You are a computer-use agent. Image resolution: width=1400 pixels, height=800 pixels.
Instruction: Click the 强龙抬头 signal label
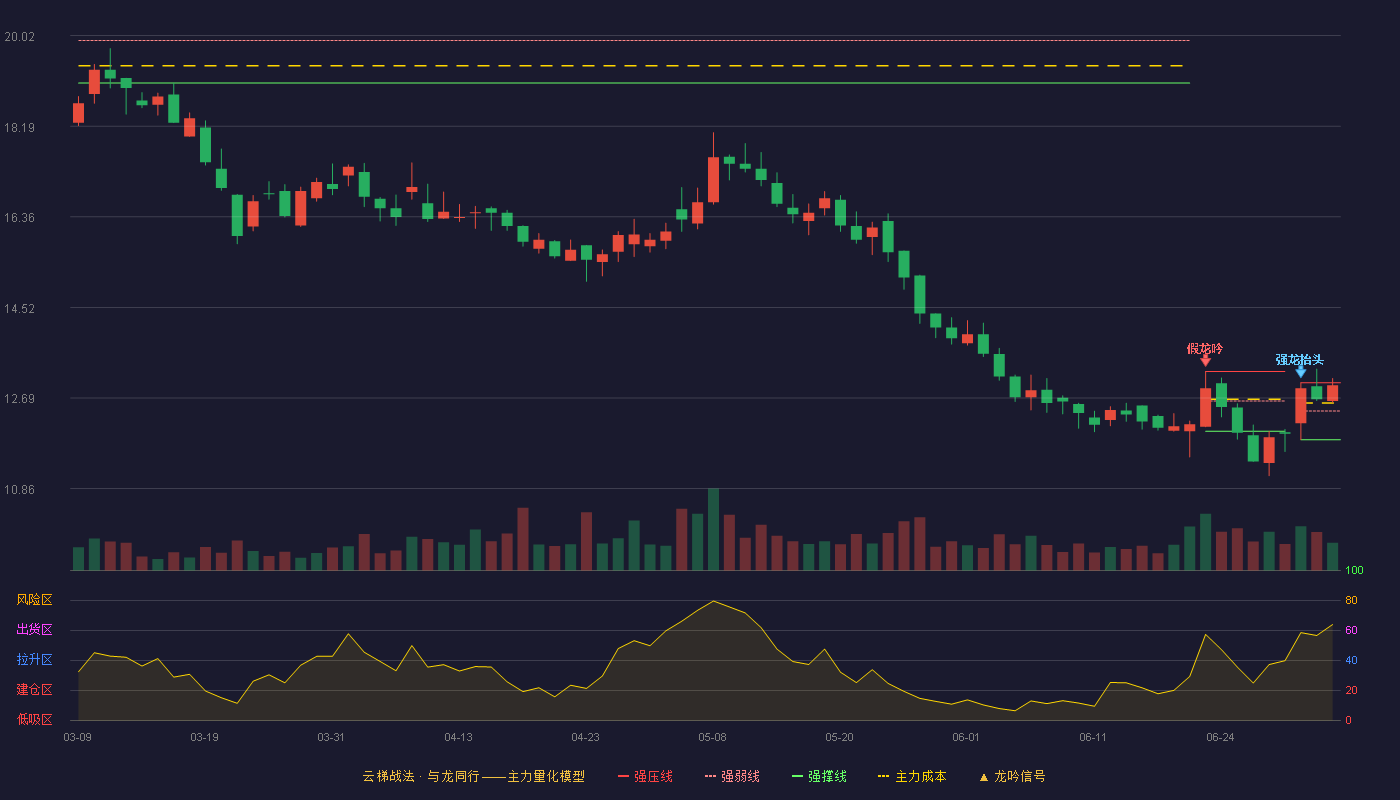(1299, 360)
